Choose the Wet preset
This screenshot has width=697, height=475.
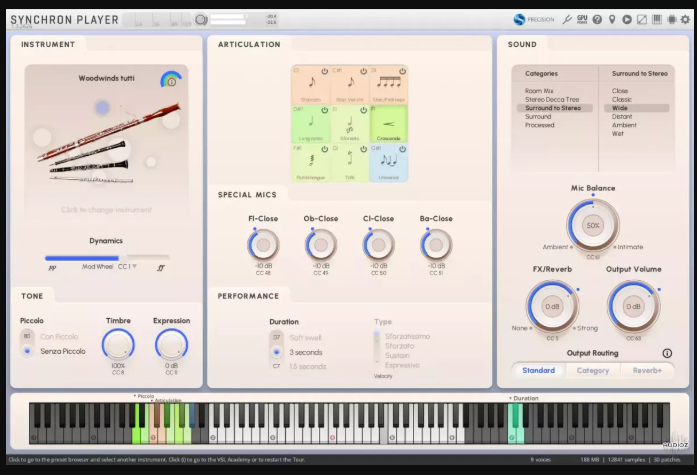[617, 134]
